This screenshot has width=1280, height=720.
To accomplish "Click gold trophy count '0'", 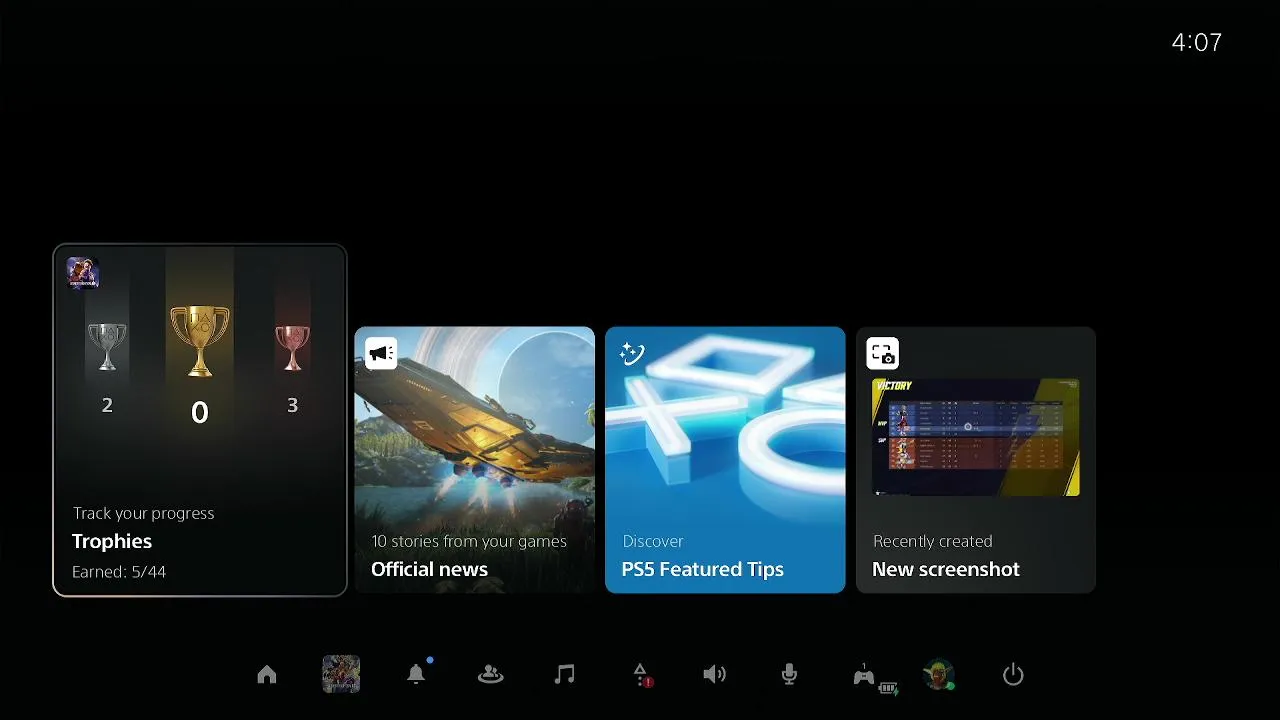I will click(x=200, y=412).
